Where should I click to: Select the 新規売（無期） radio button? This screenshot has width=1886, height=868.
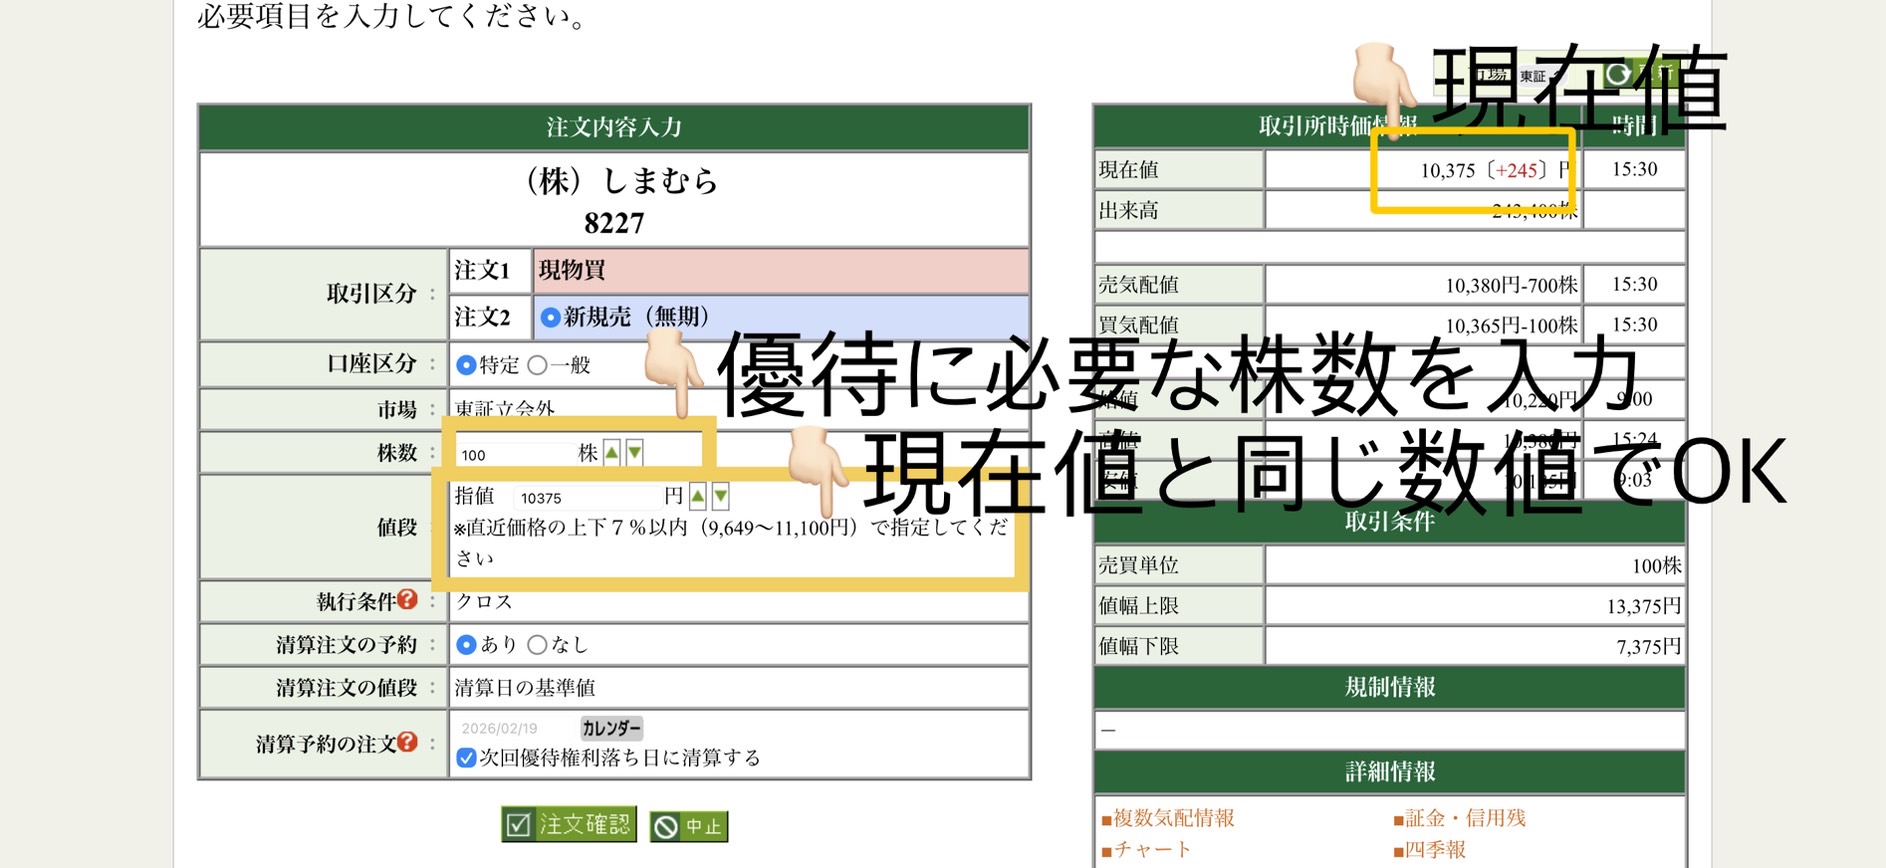pyautogui.click(x=550, y=318)
